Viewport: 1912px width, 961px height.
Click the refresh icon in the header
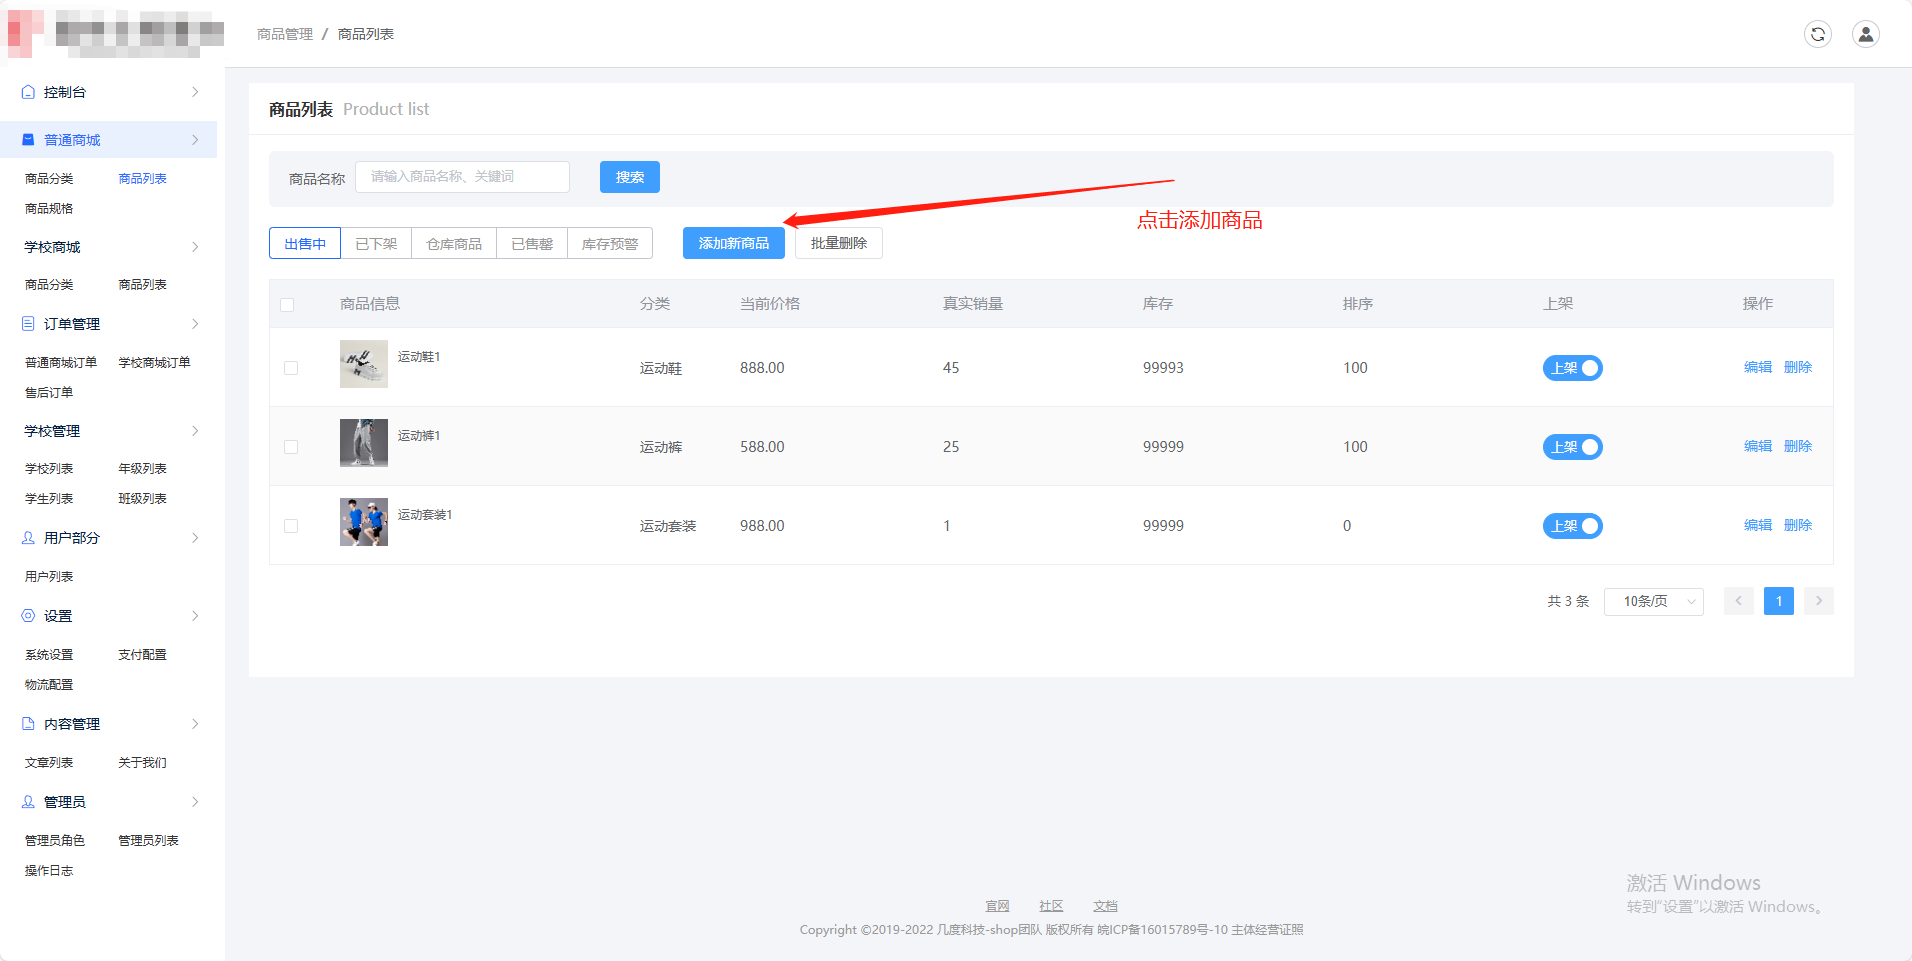tap(1817, 34)
